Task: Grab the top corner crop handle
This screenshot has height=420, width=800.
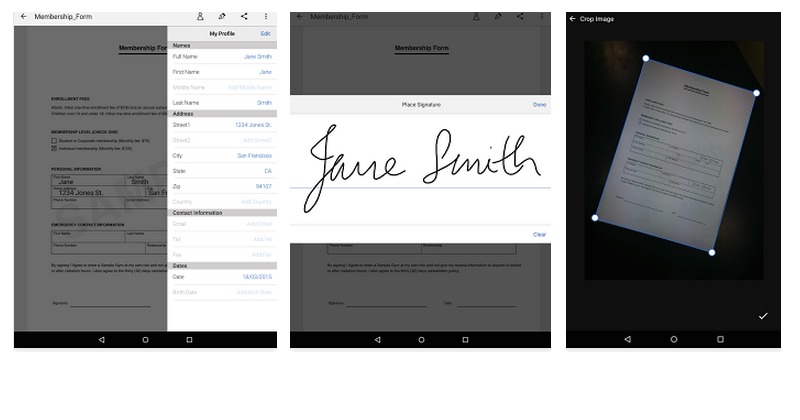Action: (x=645, y=58)
